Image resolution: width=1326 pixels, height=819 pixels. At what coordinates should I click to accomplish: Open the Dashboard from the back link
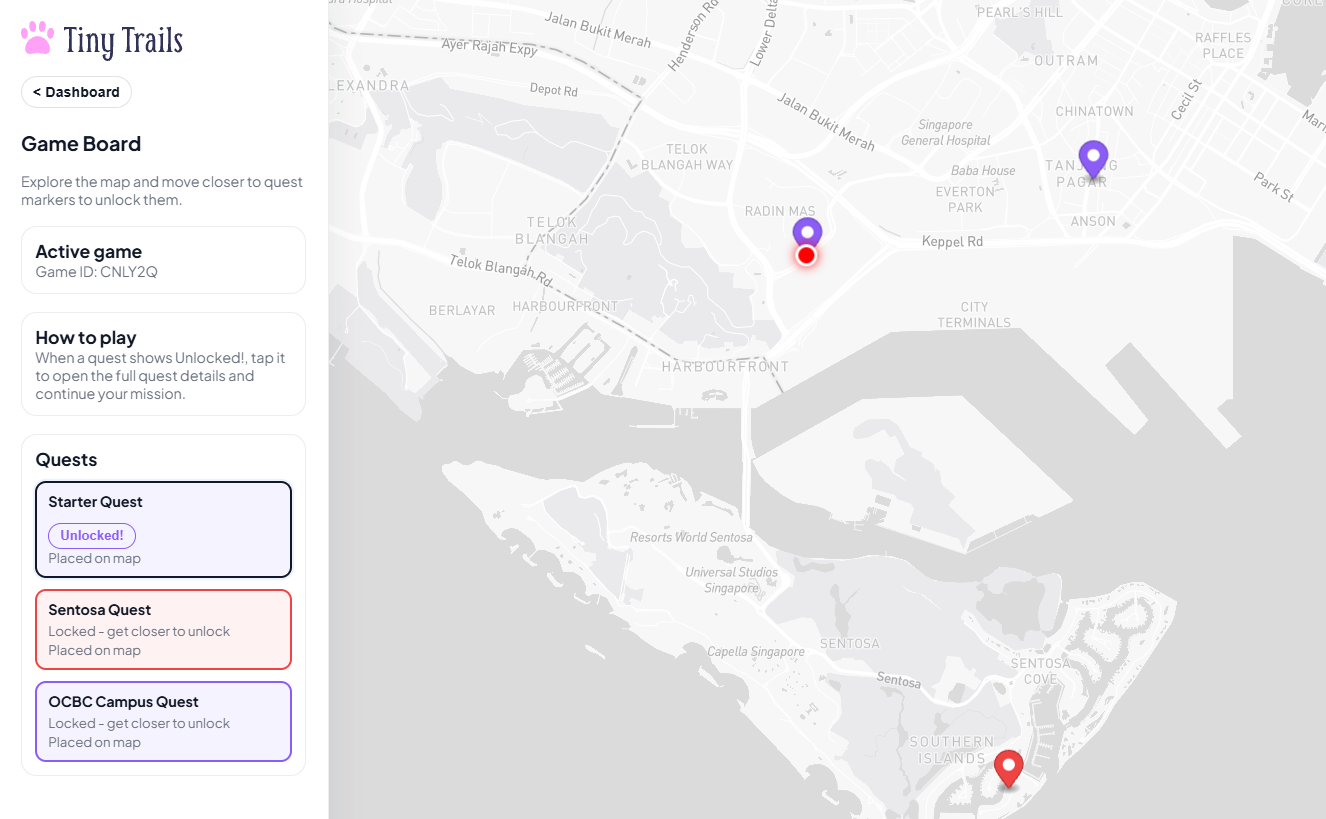76,91
